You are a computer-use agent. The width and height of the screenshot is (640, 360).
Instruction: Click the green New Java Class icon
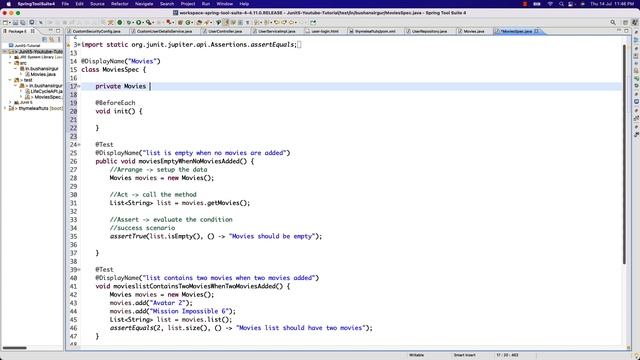pyautogui.click(x=188, y=22)
